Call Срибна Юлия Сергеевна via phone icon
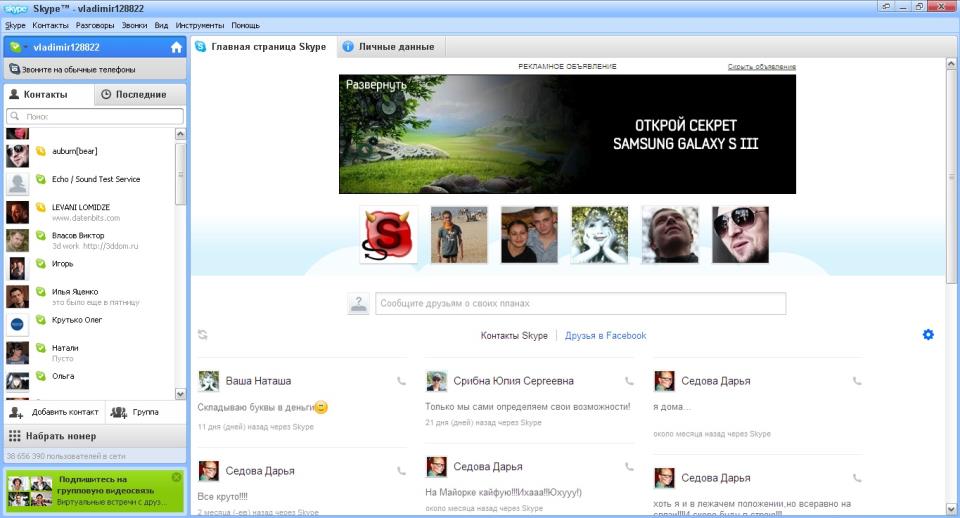960x518 pixels. click(x=629, y=381)
